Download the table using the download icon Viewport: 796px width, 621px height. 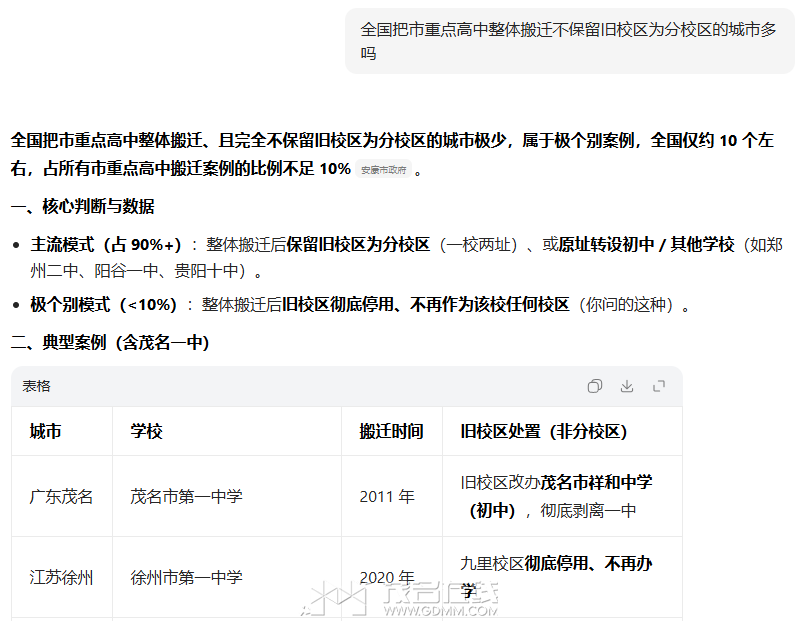point(627,386)
